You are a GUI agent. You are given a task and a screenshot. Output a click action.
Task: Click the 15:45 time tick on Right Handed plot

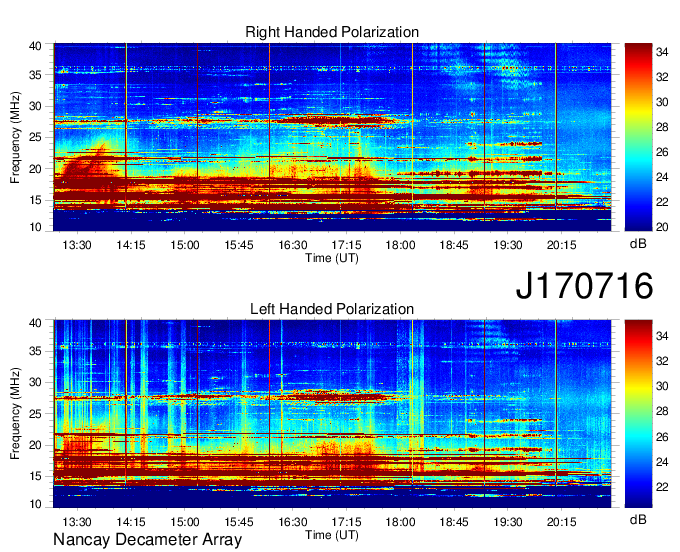pyautogui.click(x=239, y=245)
